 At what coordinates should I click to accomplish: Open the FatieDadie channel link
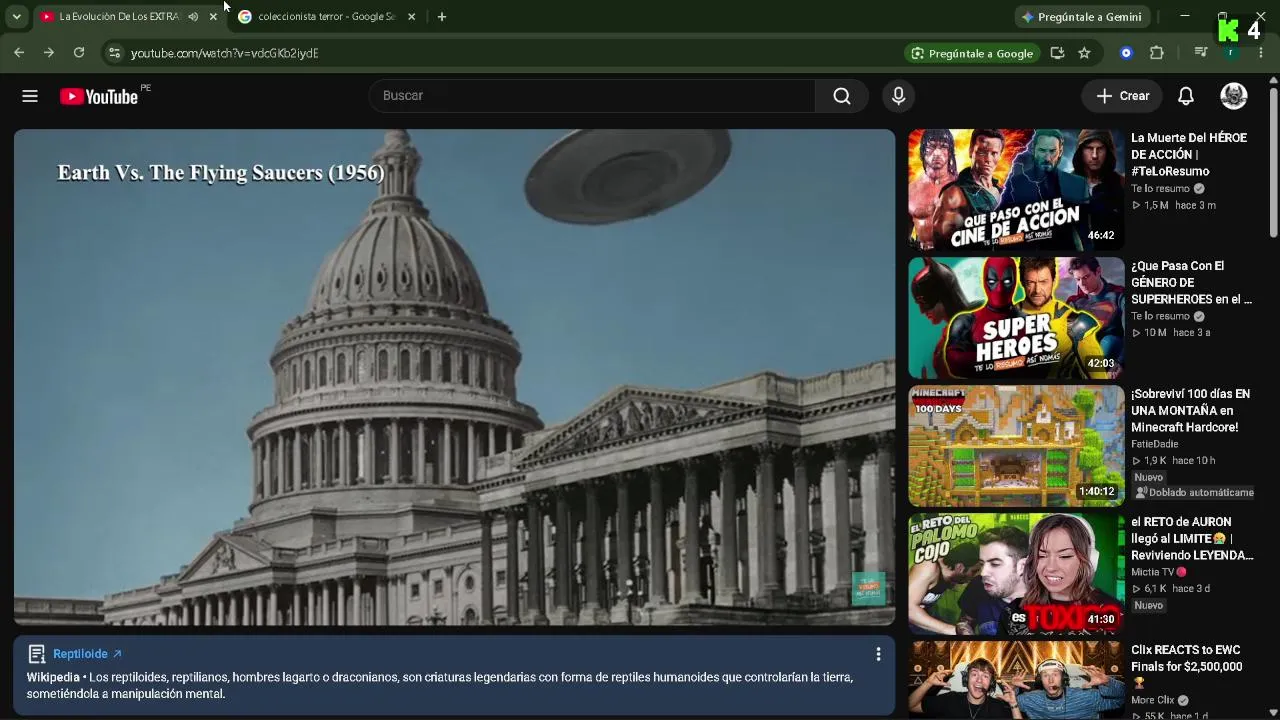[1155, 444]
